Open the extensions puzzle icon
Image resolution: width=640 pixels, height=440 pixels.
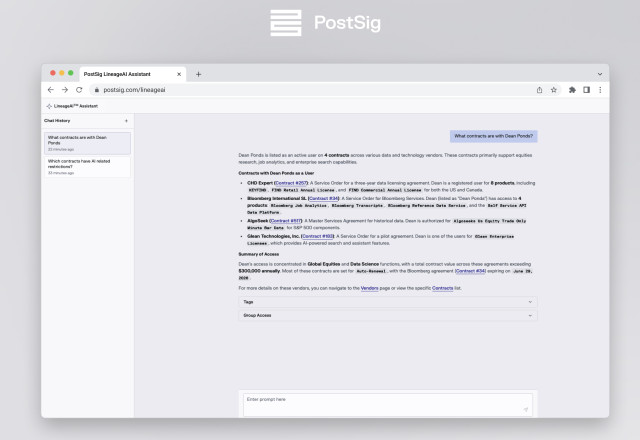pos(572,90)
